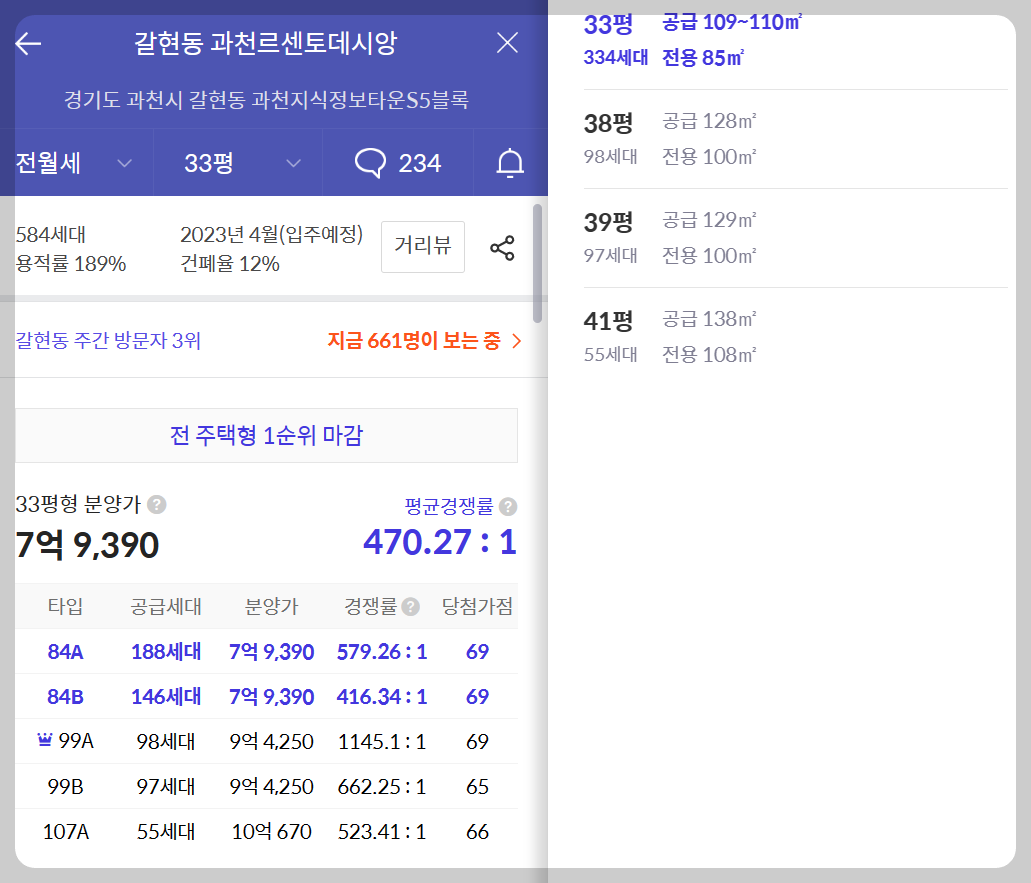Click the back arrow in the header

pos(26,42)
